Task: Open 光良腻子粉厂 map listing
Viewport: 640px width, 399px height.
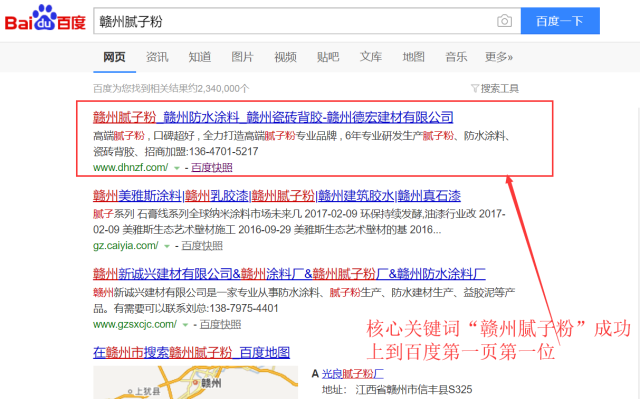Action: [353, 373]
